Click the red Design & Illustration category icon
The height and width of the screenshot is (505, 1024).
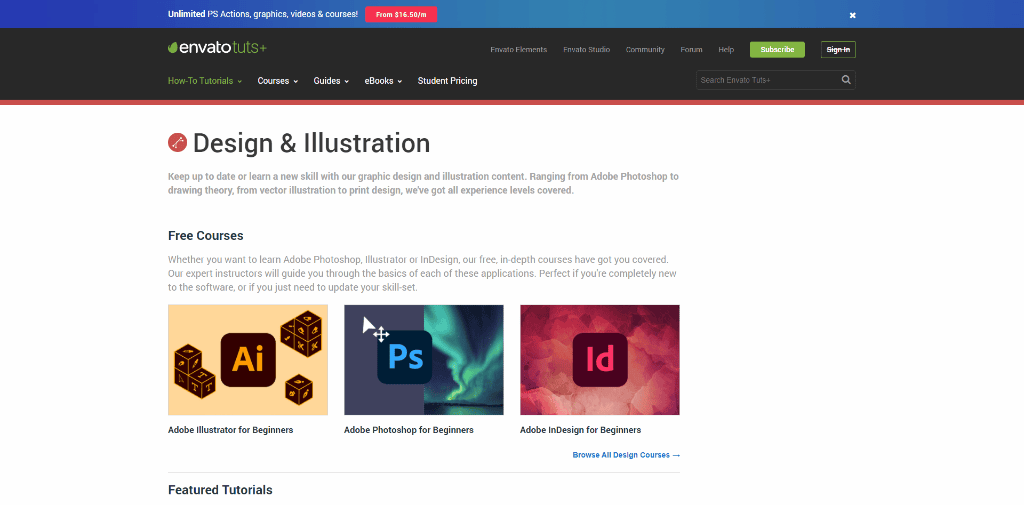(x=178, y=142)
